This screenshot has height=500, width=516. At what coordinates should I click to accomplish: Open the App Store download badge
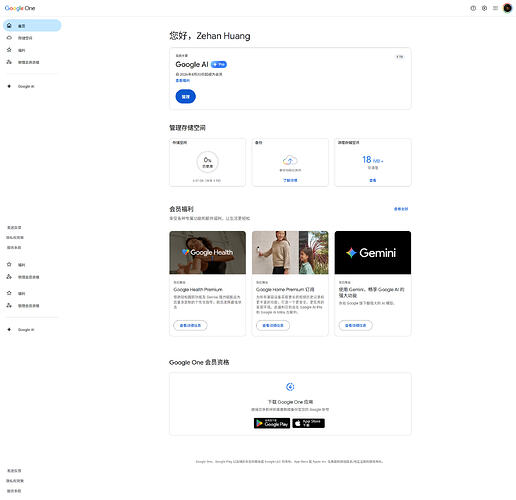309,423
